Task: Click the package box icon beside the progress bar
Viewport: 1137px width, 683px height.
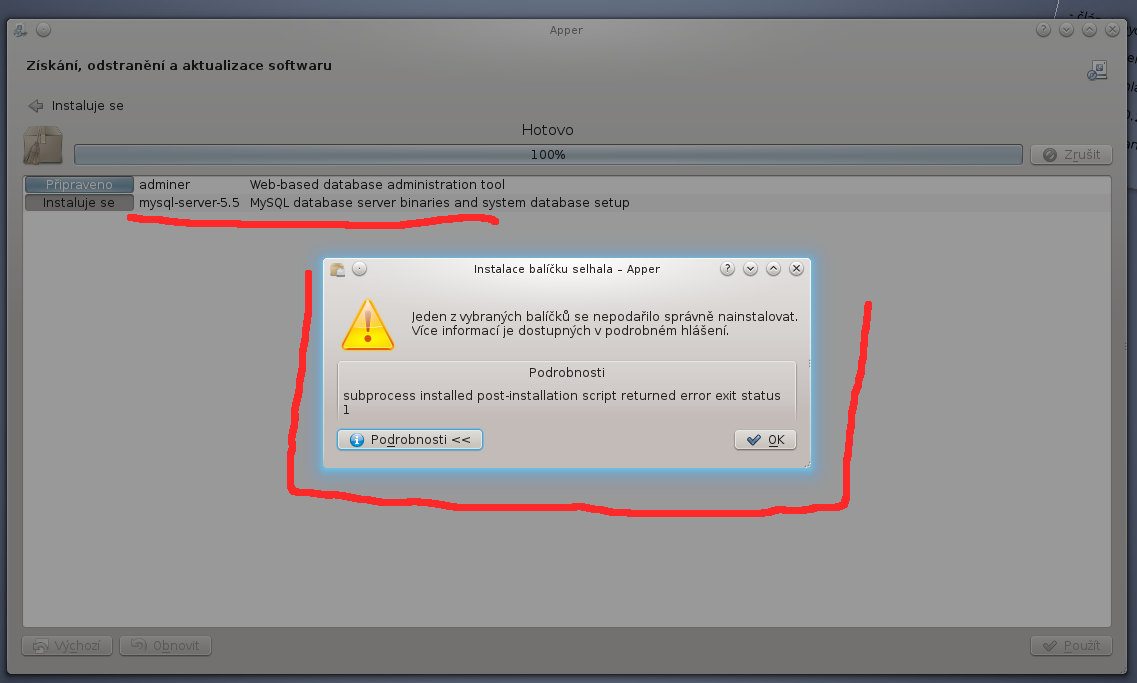Action: (x=43, y=145)
